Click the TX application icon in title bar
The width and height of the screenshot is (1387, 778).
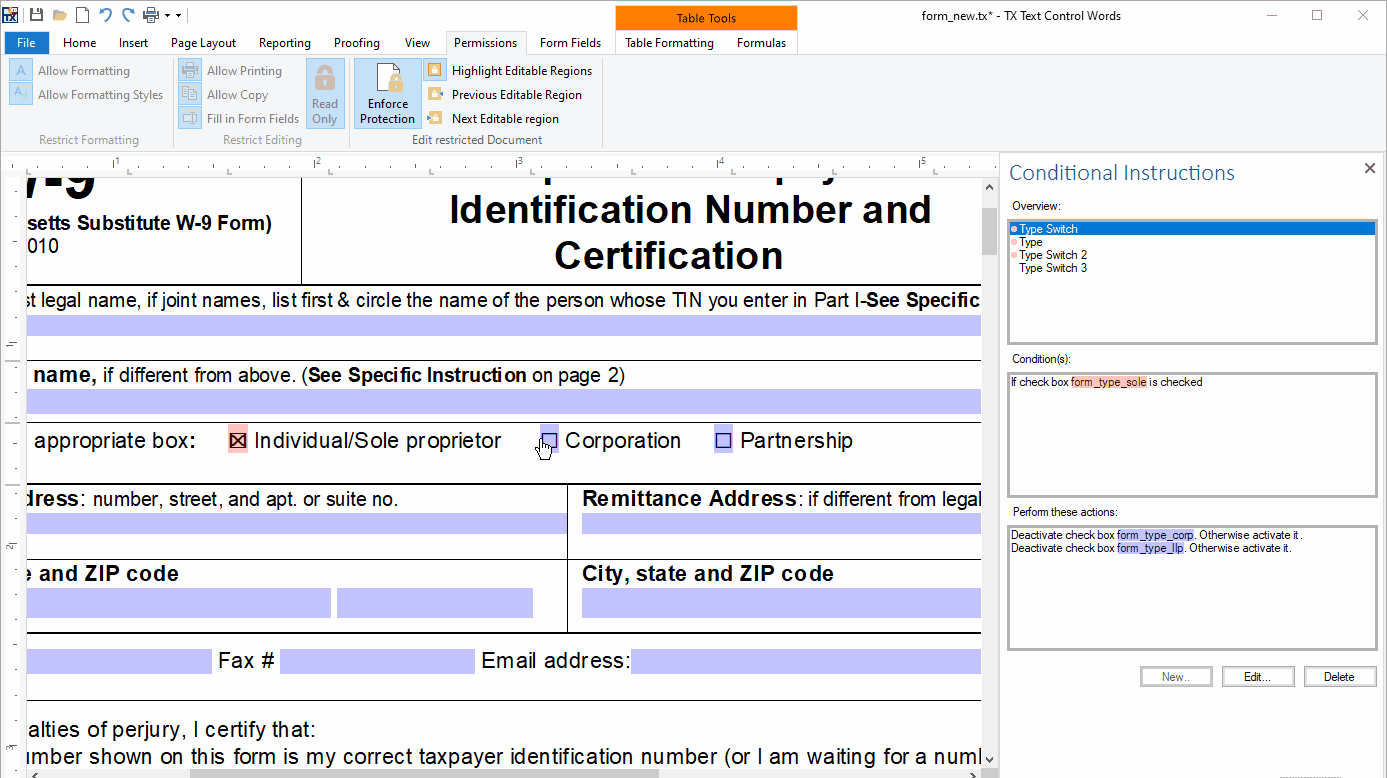pyautogui.click(x=10, y=15)
